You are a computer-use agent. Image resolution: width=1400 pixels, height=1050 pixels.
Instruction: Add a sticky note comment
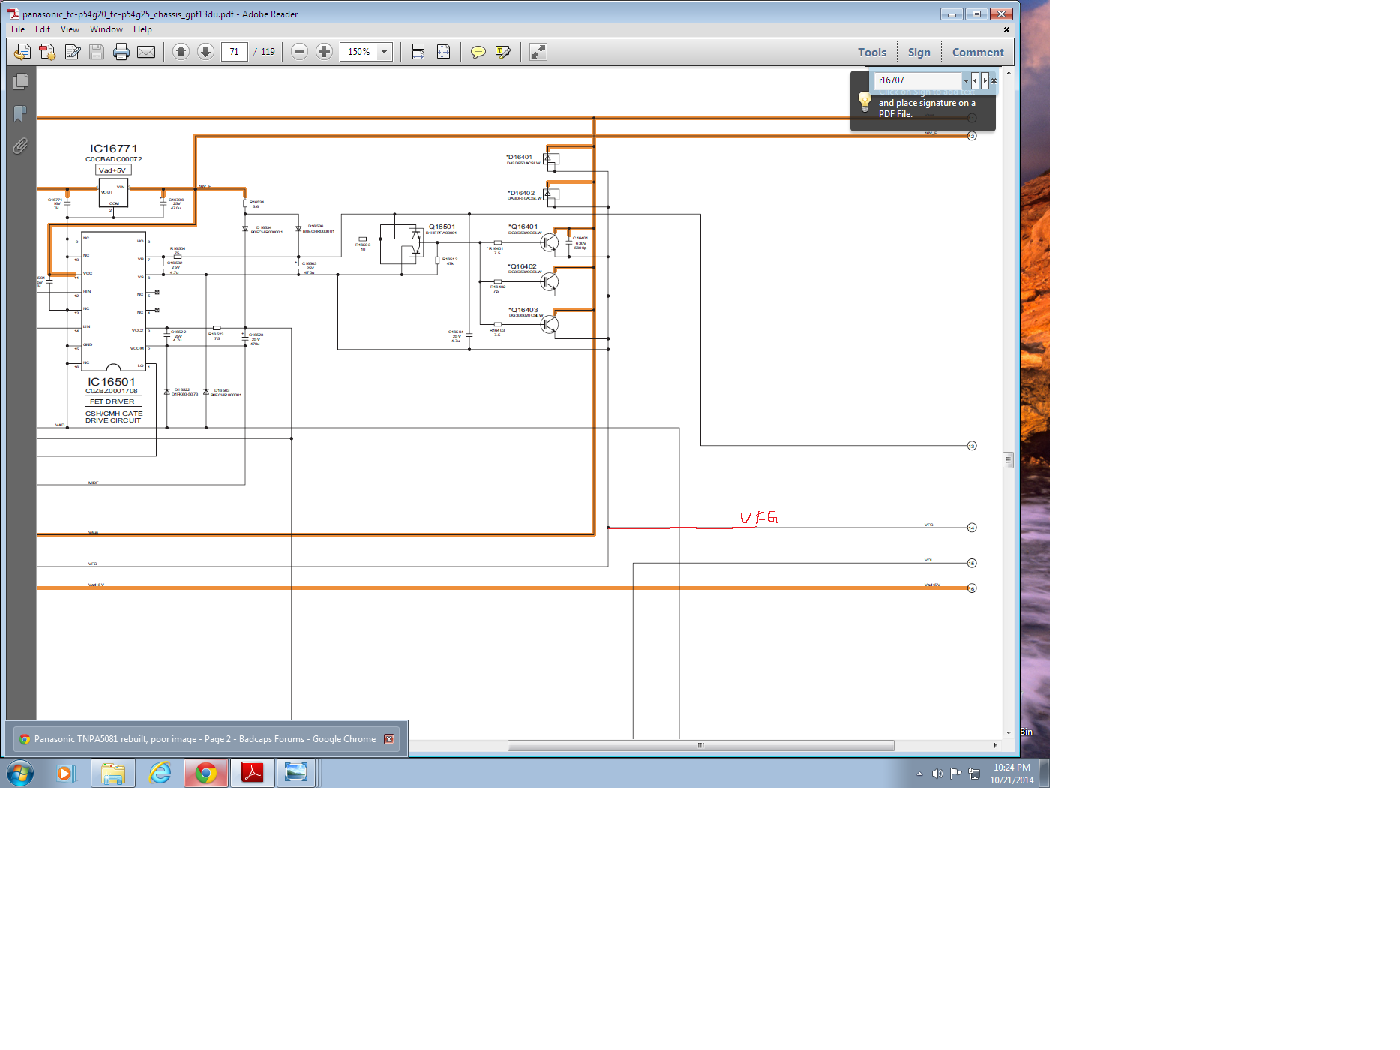(x=478, y=52)
